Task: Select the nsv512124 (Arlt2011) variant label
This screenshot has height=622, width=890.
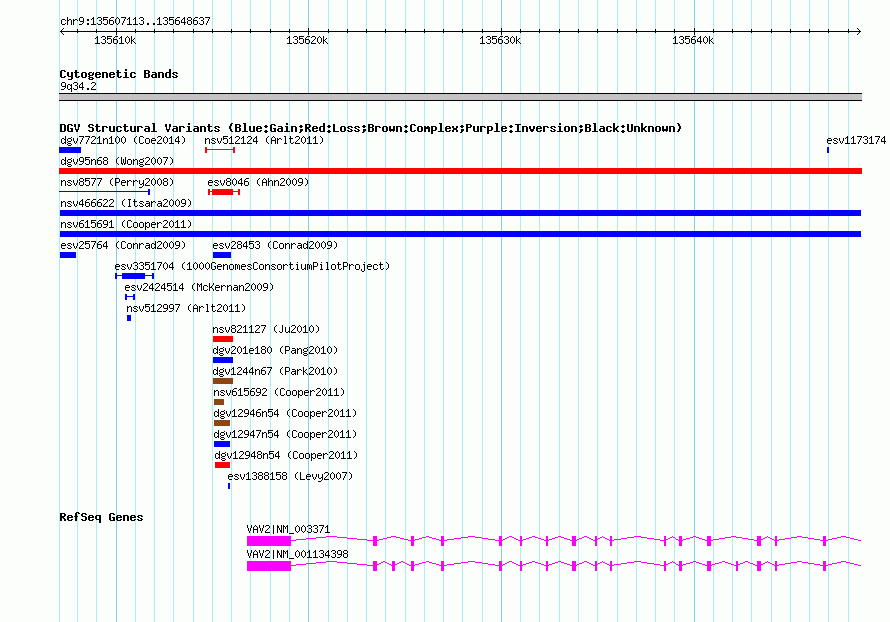Action: tap(264, 140)
